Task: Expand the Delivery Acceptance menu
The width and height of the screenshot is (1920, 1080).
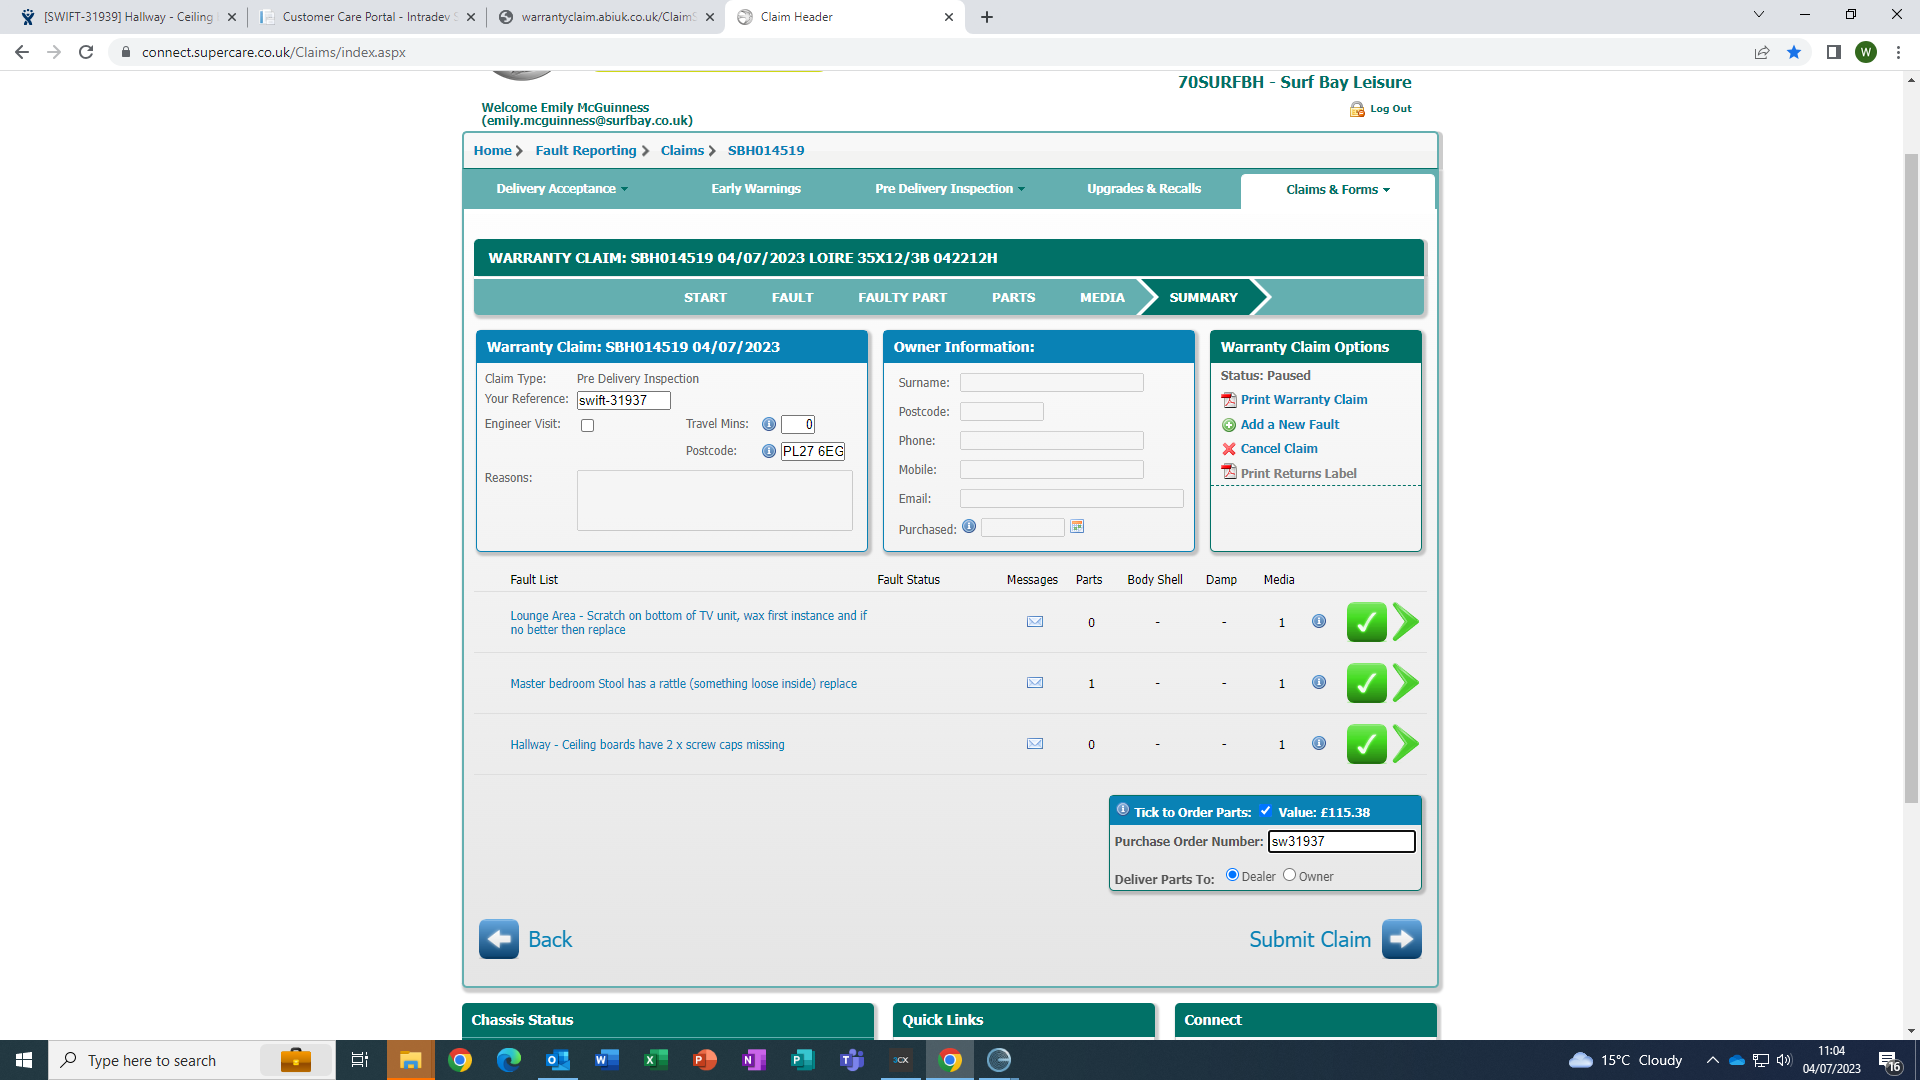Action: point(561,189)
